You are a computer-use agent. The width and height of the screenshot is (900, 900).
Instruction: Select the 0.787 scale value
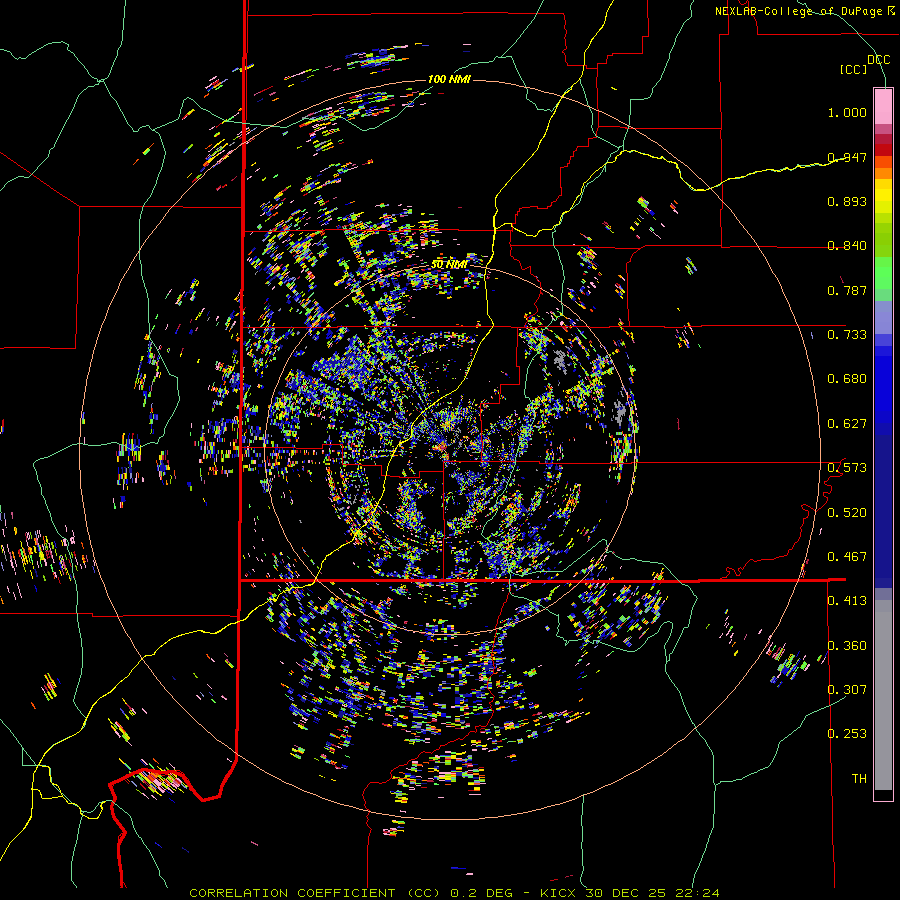click(x=847, y=290)
